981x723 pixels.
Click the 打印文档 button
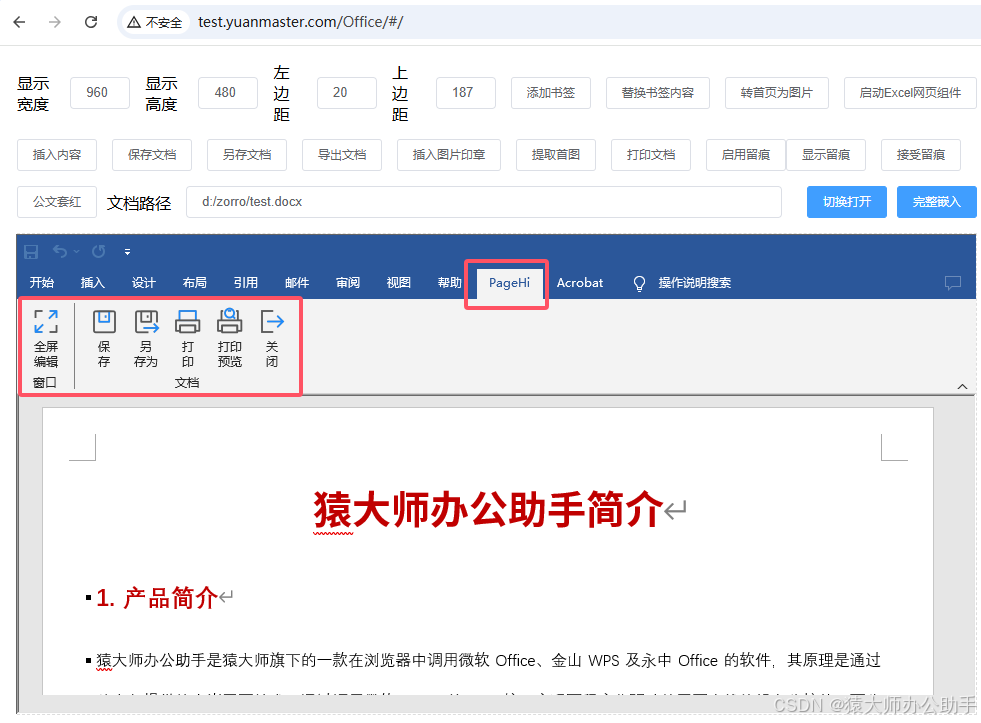[651, 154]
